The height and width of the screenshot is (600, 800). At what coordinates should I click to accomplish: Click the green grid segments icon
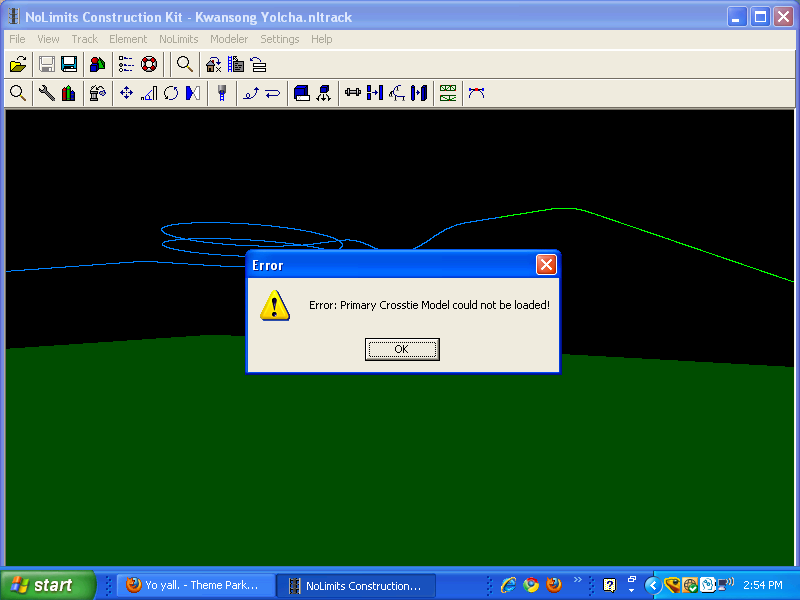click(448, 93)
